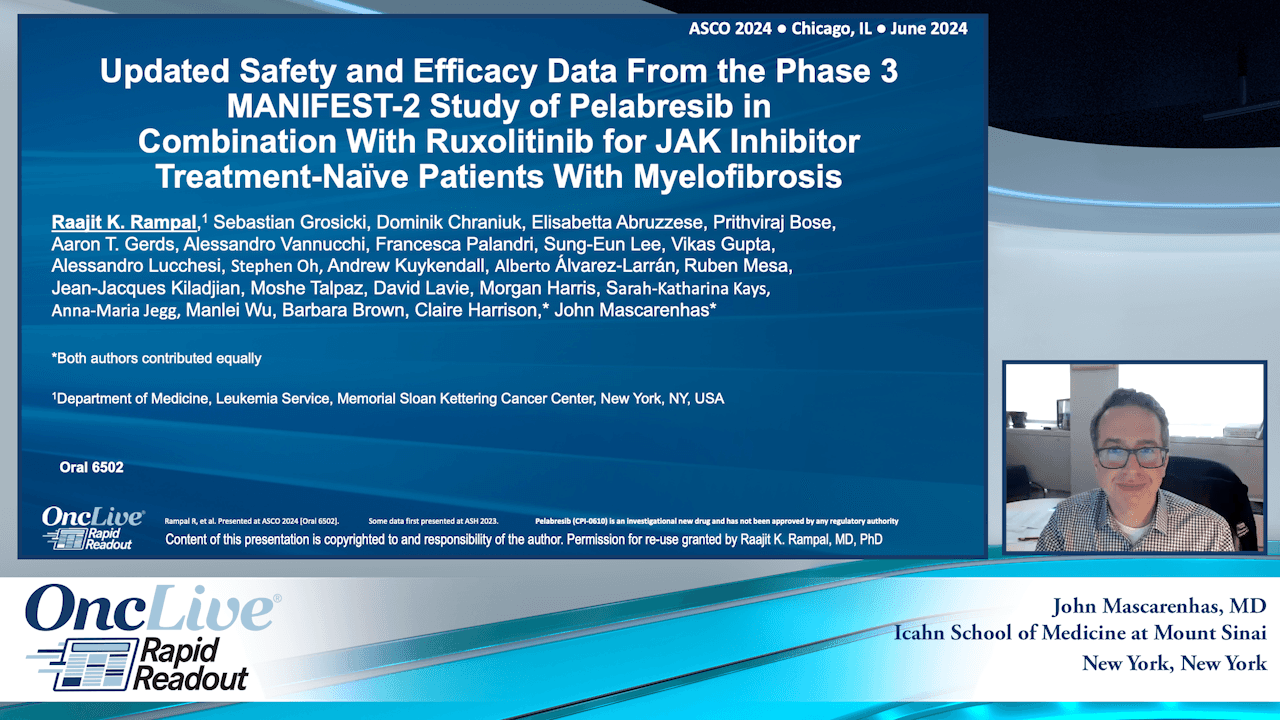Click 'ASCO 2024 • Chicago, IL • June 2024' header

click(828, 29)
